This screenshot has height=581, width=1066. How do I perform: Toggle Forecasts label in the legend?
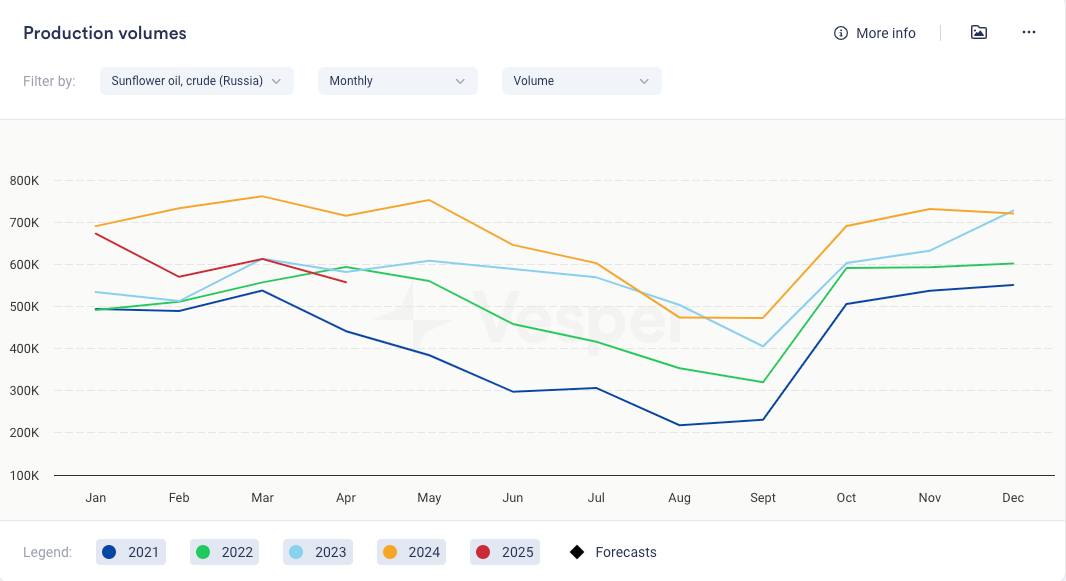click(x=625, y=552)
